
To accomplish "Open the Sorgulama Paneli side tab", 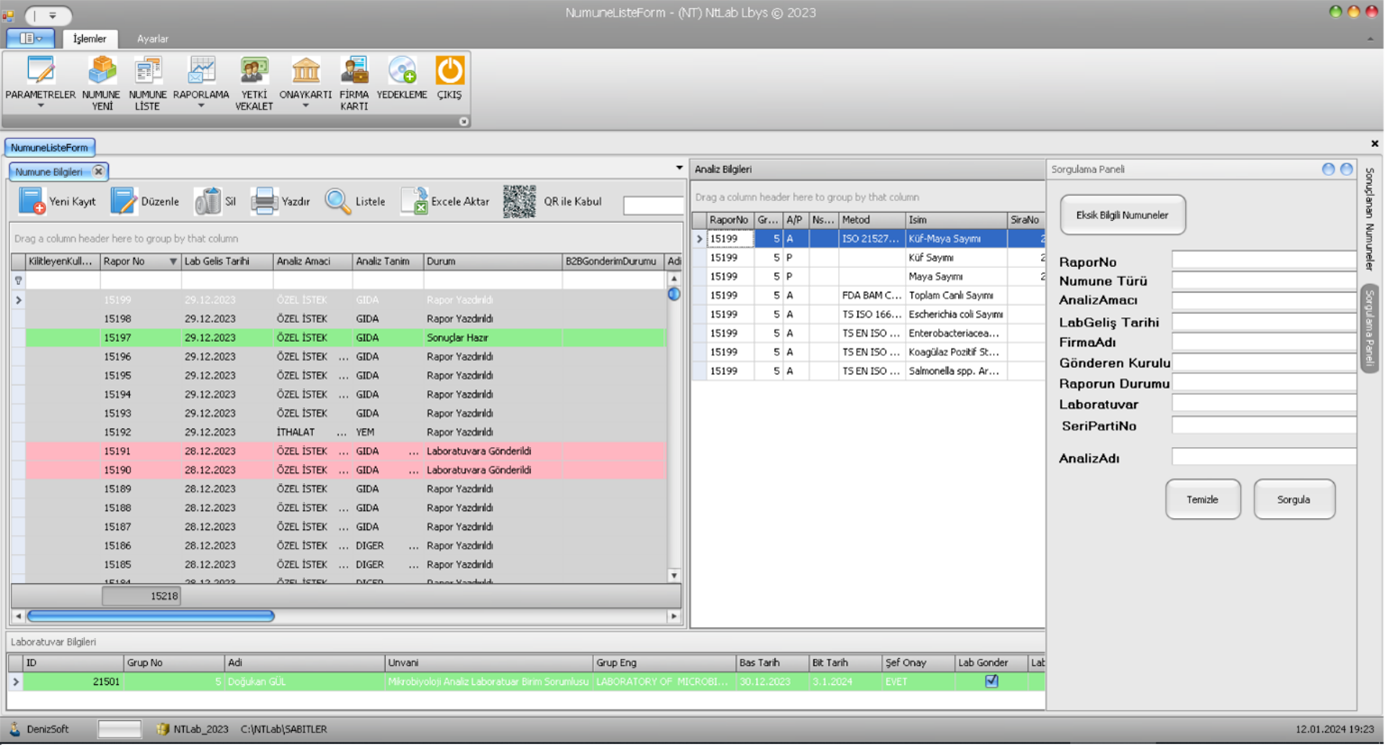I will tap(1369, 328).
